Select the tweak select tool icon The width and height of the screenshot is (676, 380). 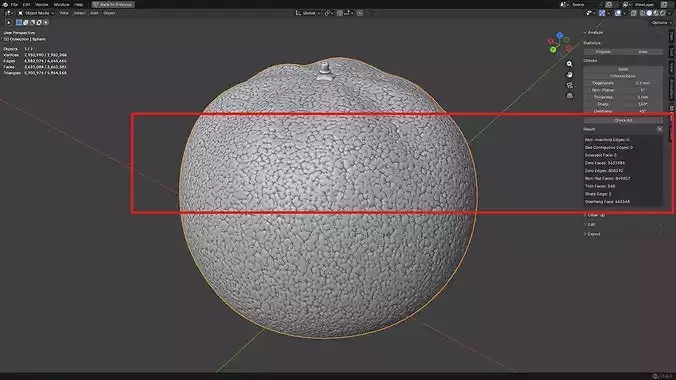pyautogui.click(x=8, y=22)
